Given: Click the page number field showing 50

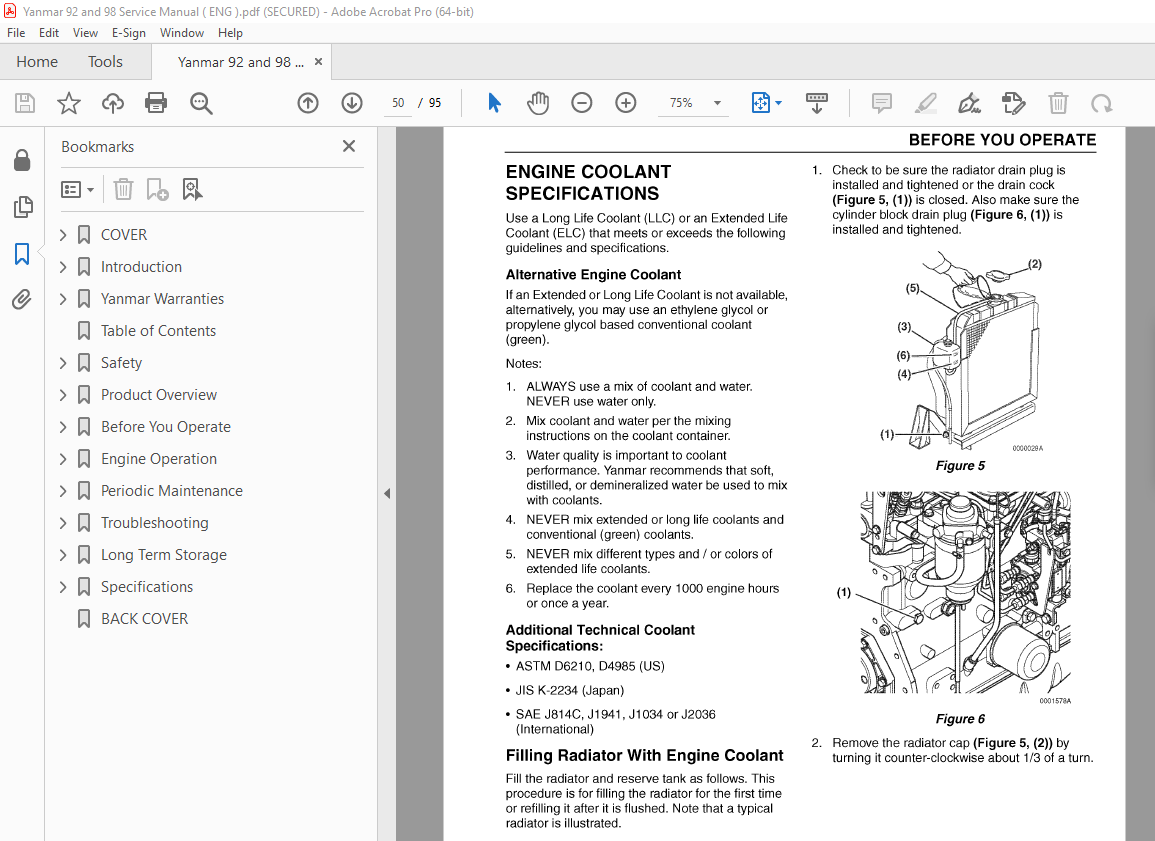Looking at the screenshot, I should tap(399, 103).
